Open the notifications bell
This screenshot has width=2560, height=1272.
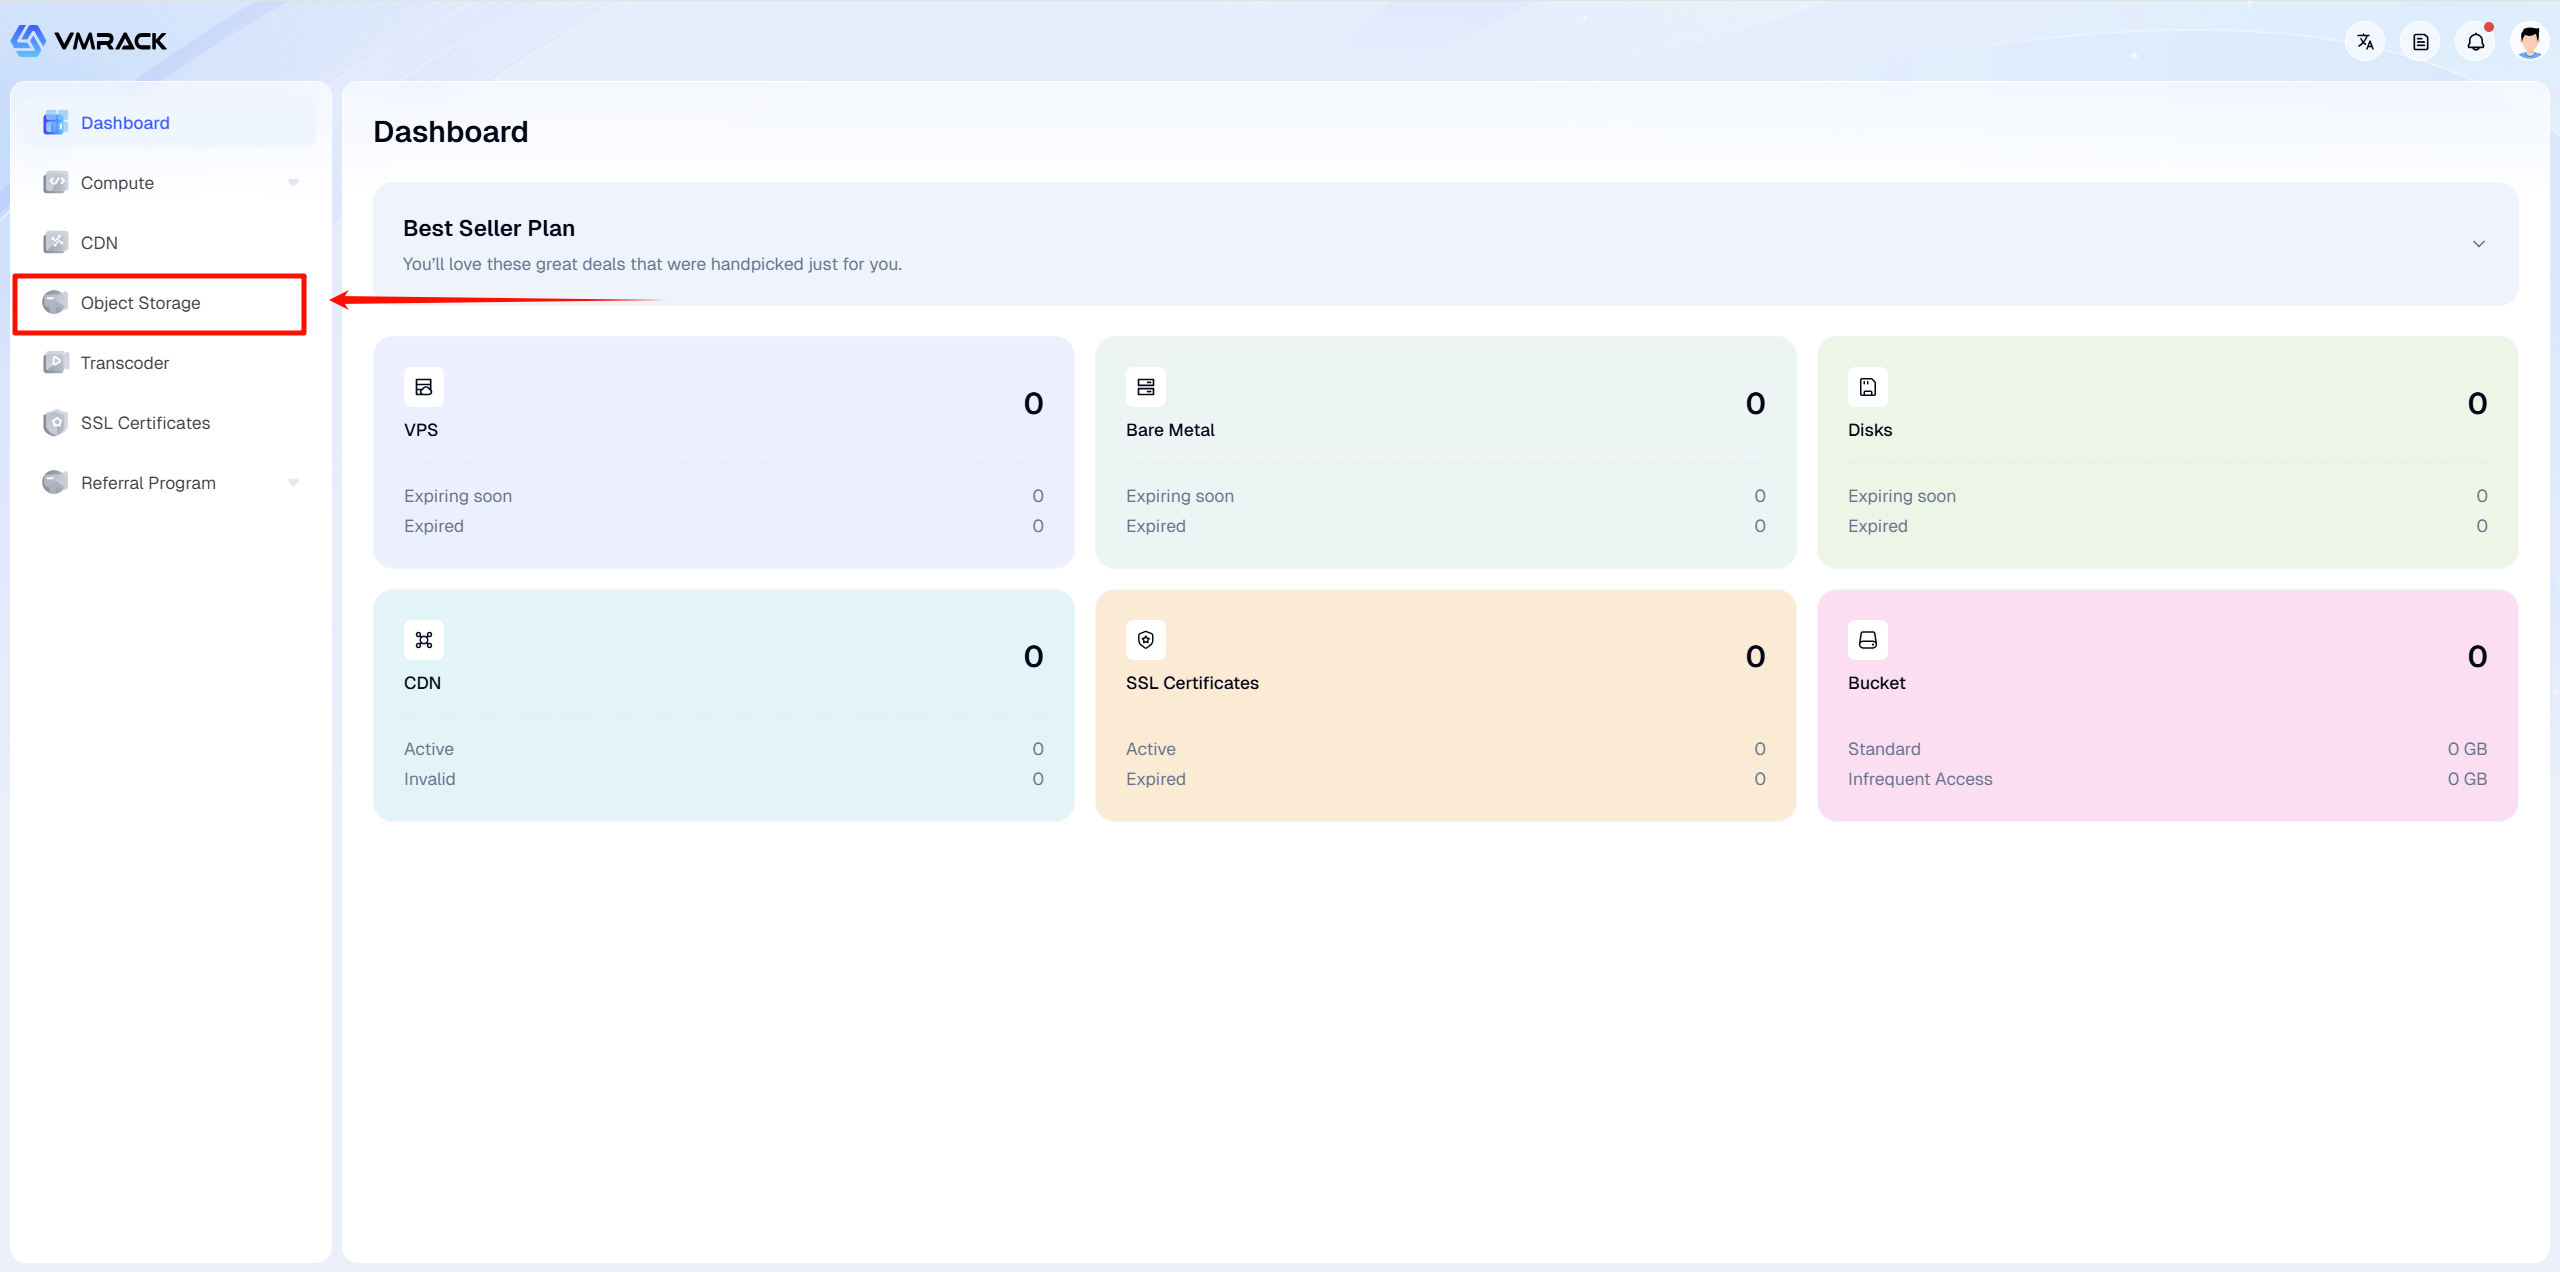(x=2475, y=42)
